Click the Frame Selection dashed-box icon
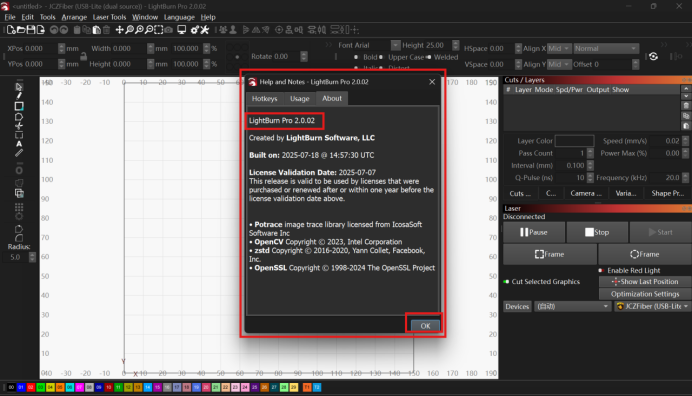692x396 pixels. (158, 30)
